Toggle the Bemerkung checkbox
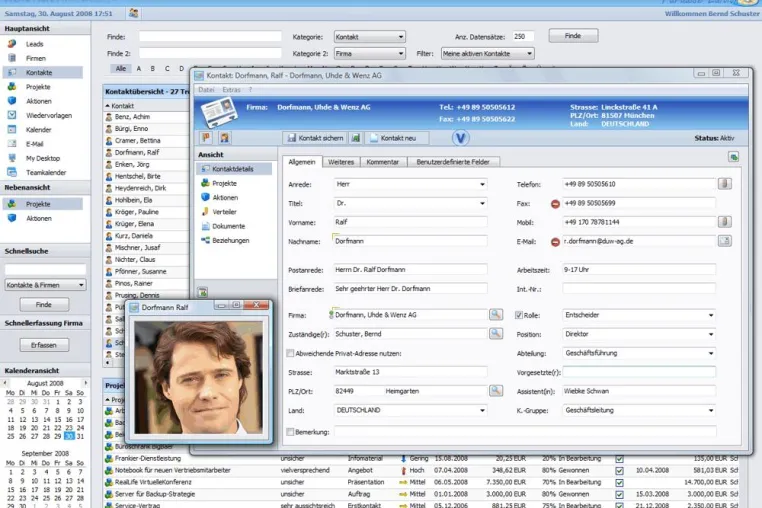 coord(290,432)
